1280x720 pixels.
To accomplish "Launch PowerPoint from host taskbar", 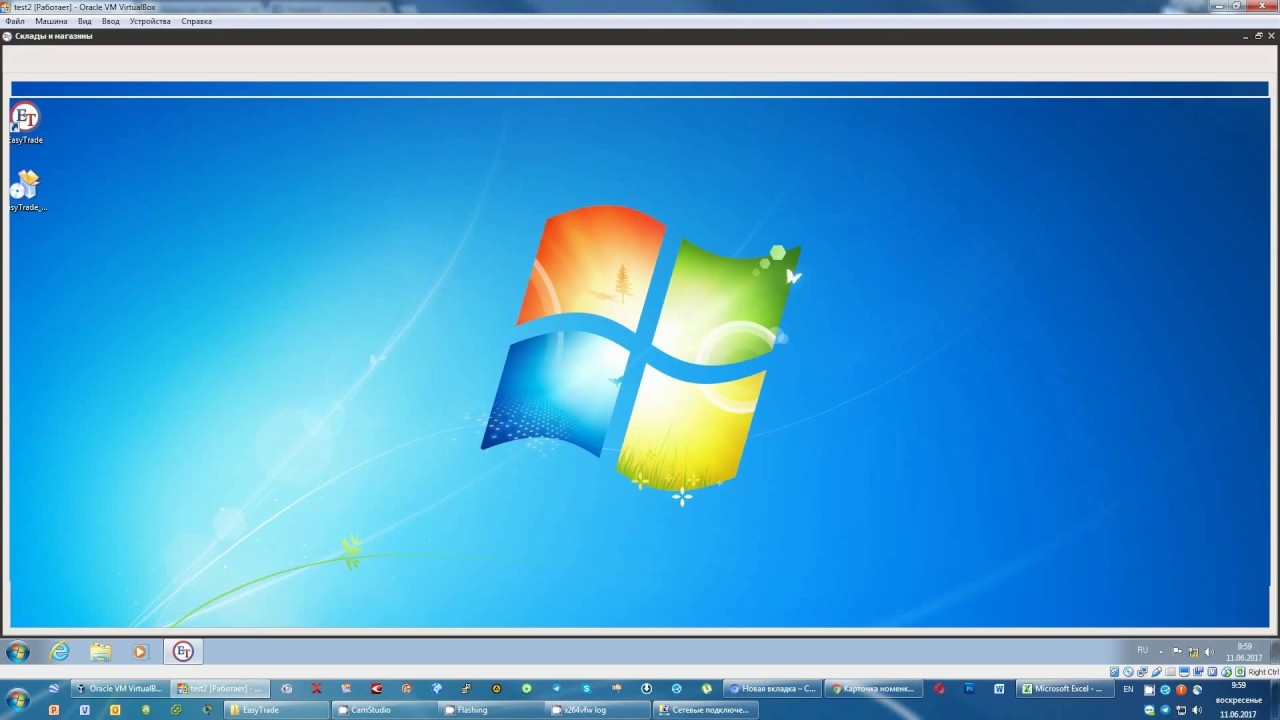I will coord(54,710).
